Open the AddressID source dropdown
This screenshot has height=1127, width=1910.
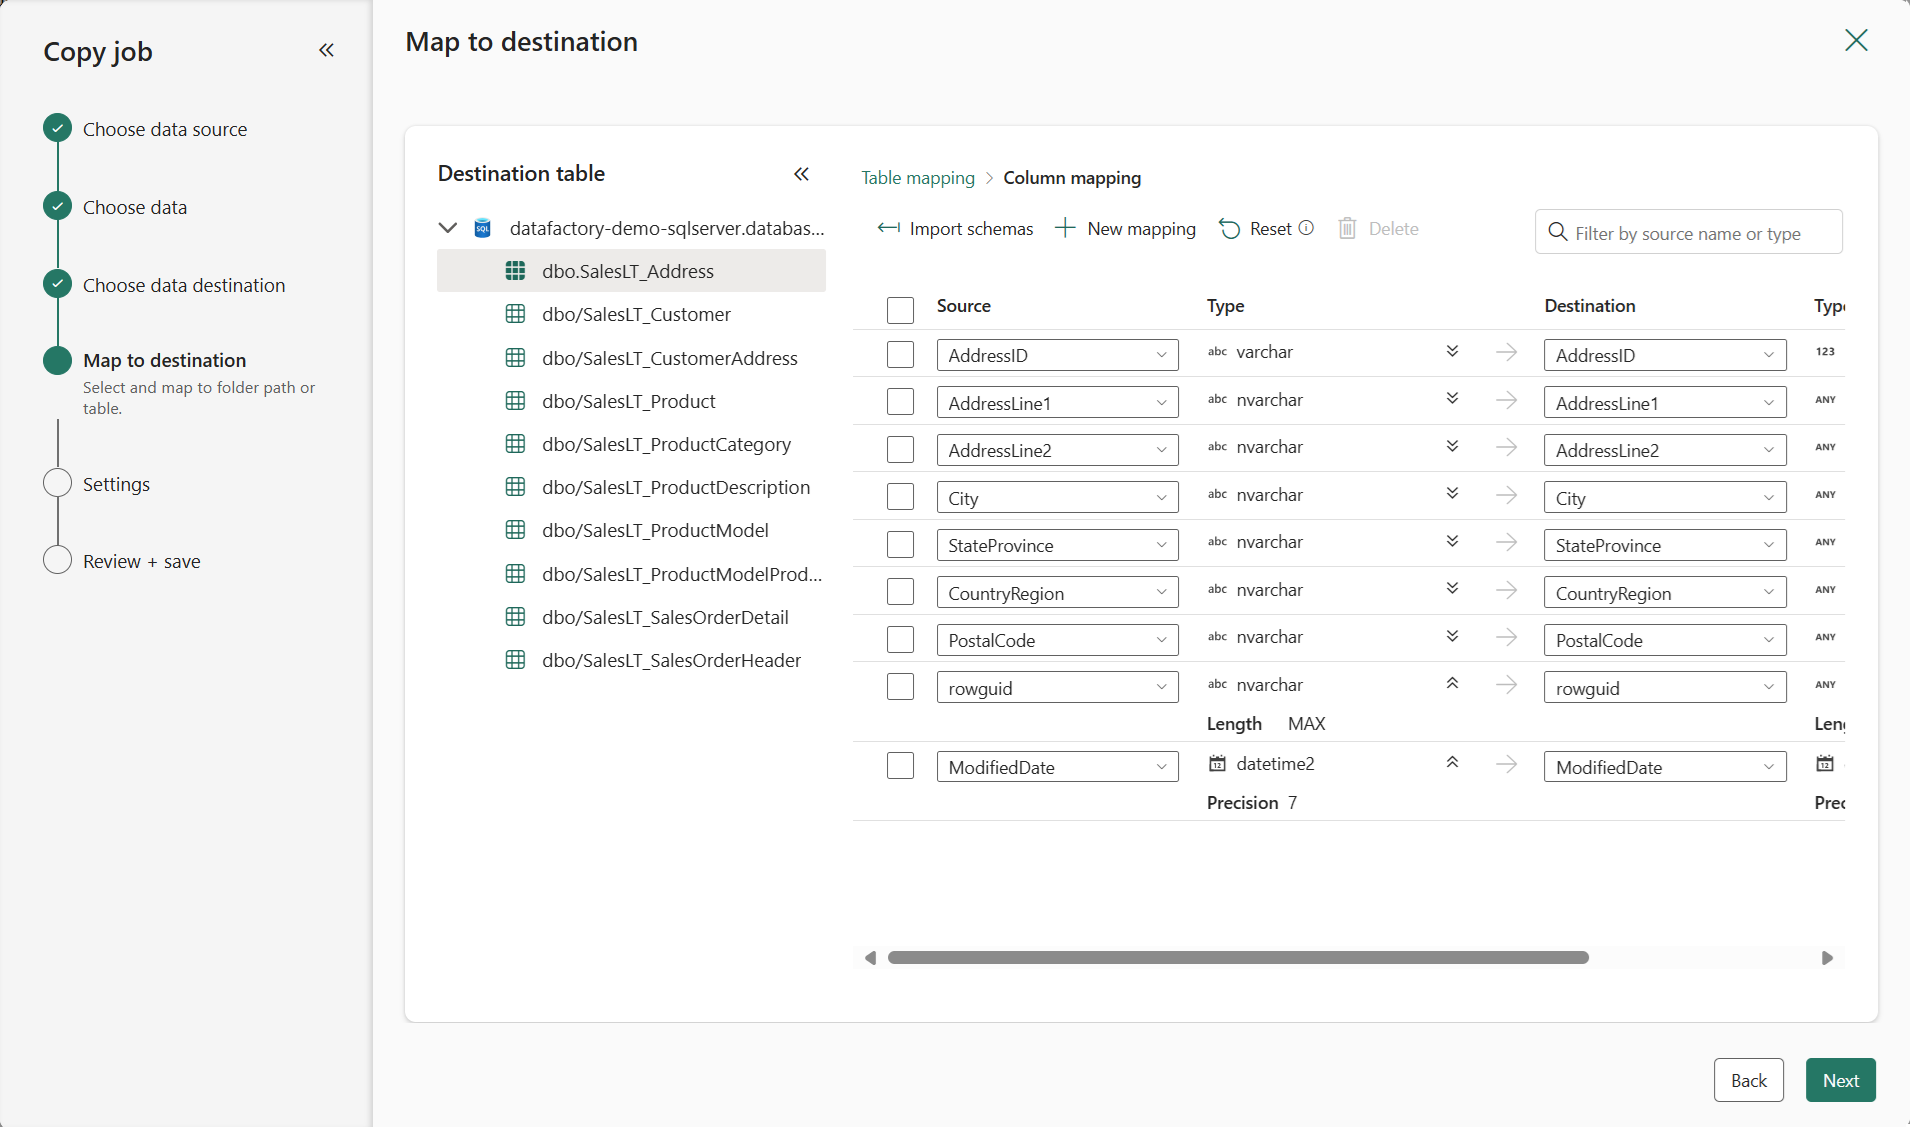[1057, 355]
